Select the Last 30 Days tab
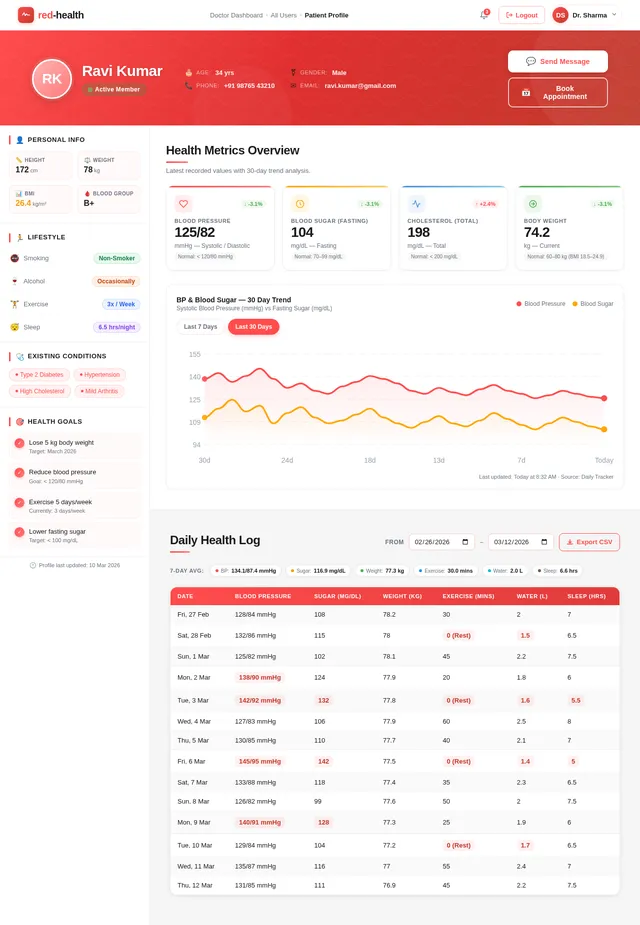Viewport: 640px width, 925px height. pyautogui.click(x=253, y=327)
